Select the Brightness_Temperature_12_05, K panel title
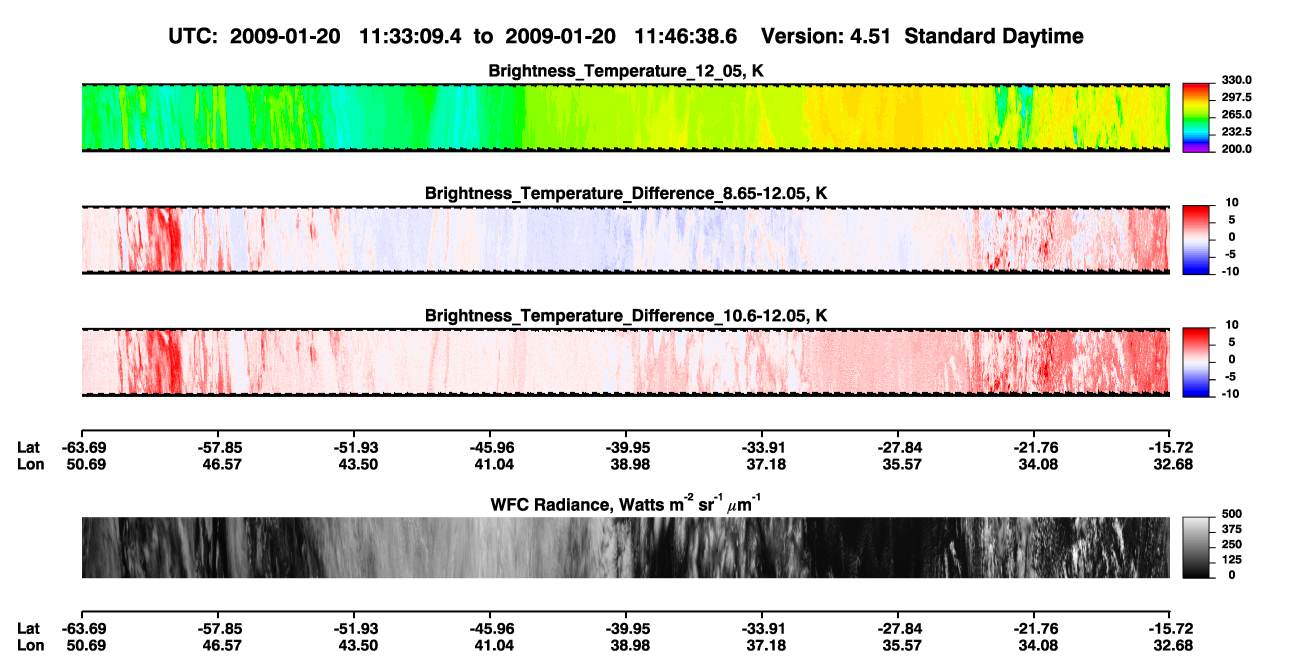 coord(625,71)
